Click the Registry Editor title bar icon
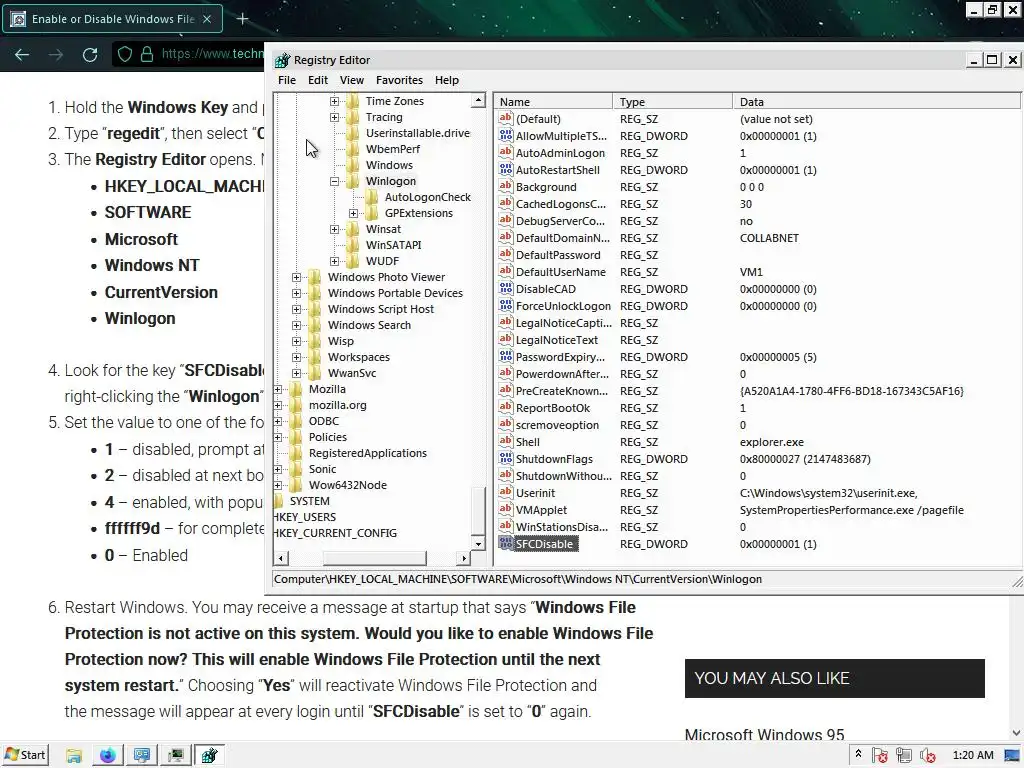The height and width of the screenshot is (768, 1024). pyautogui.click(x=282, y=60)
